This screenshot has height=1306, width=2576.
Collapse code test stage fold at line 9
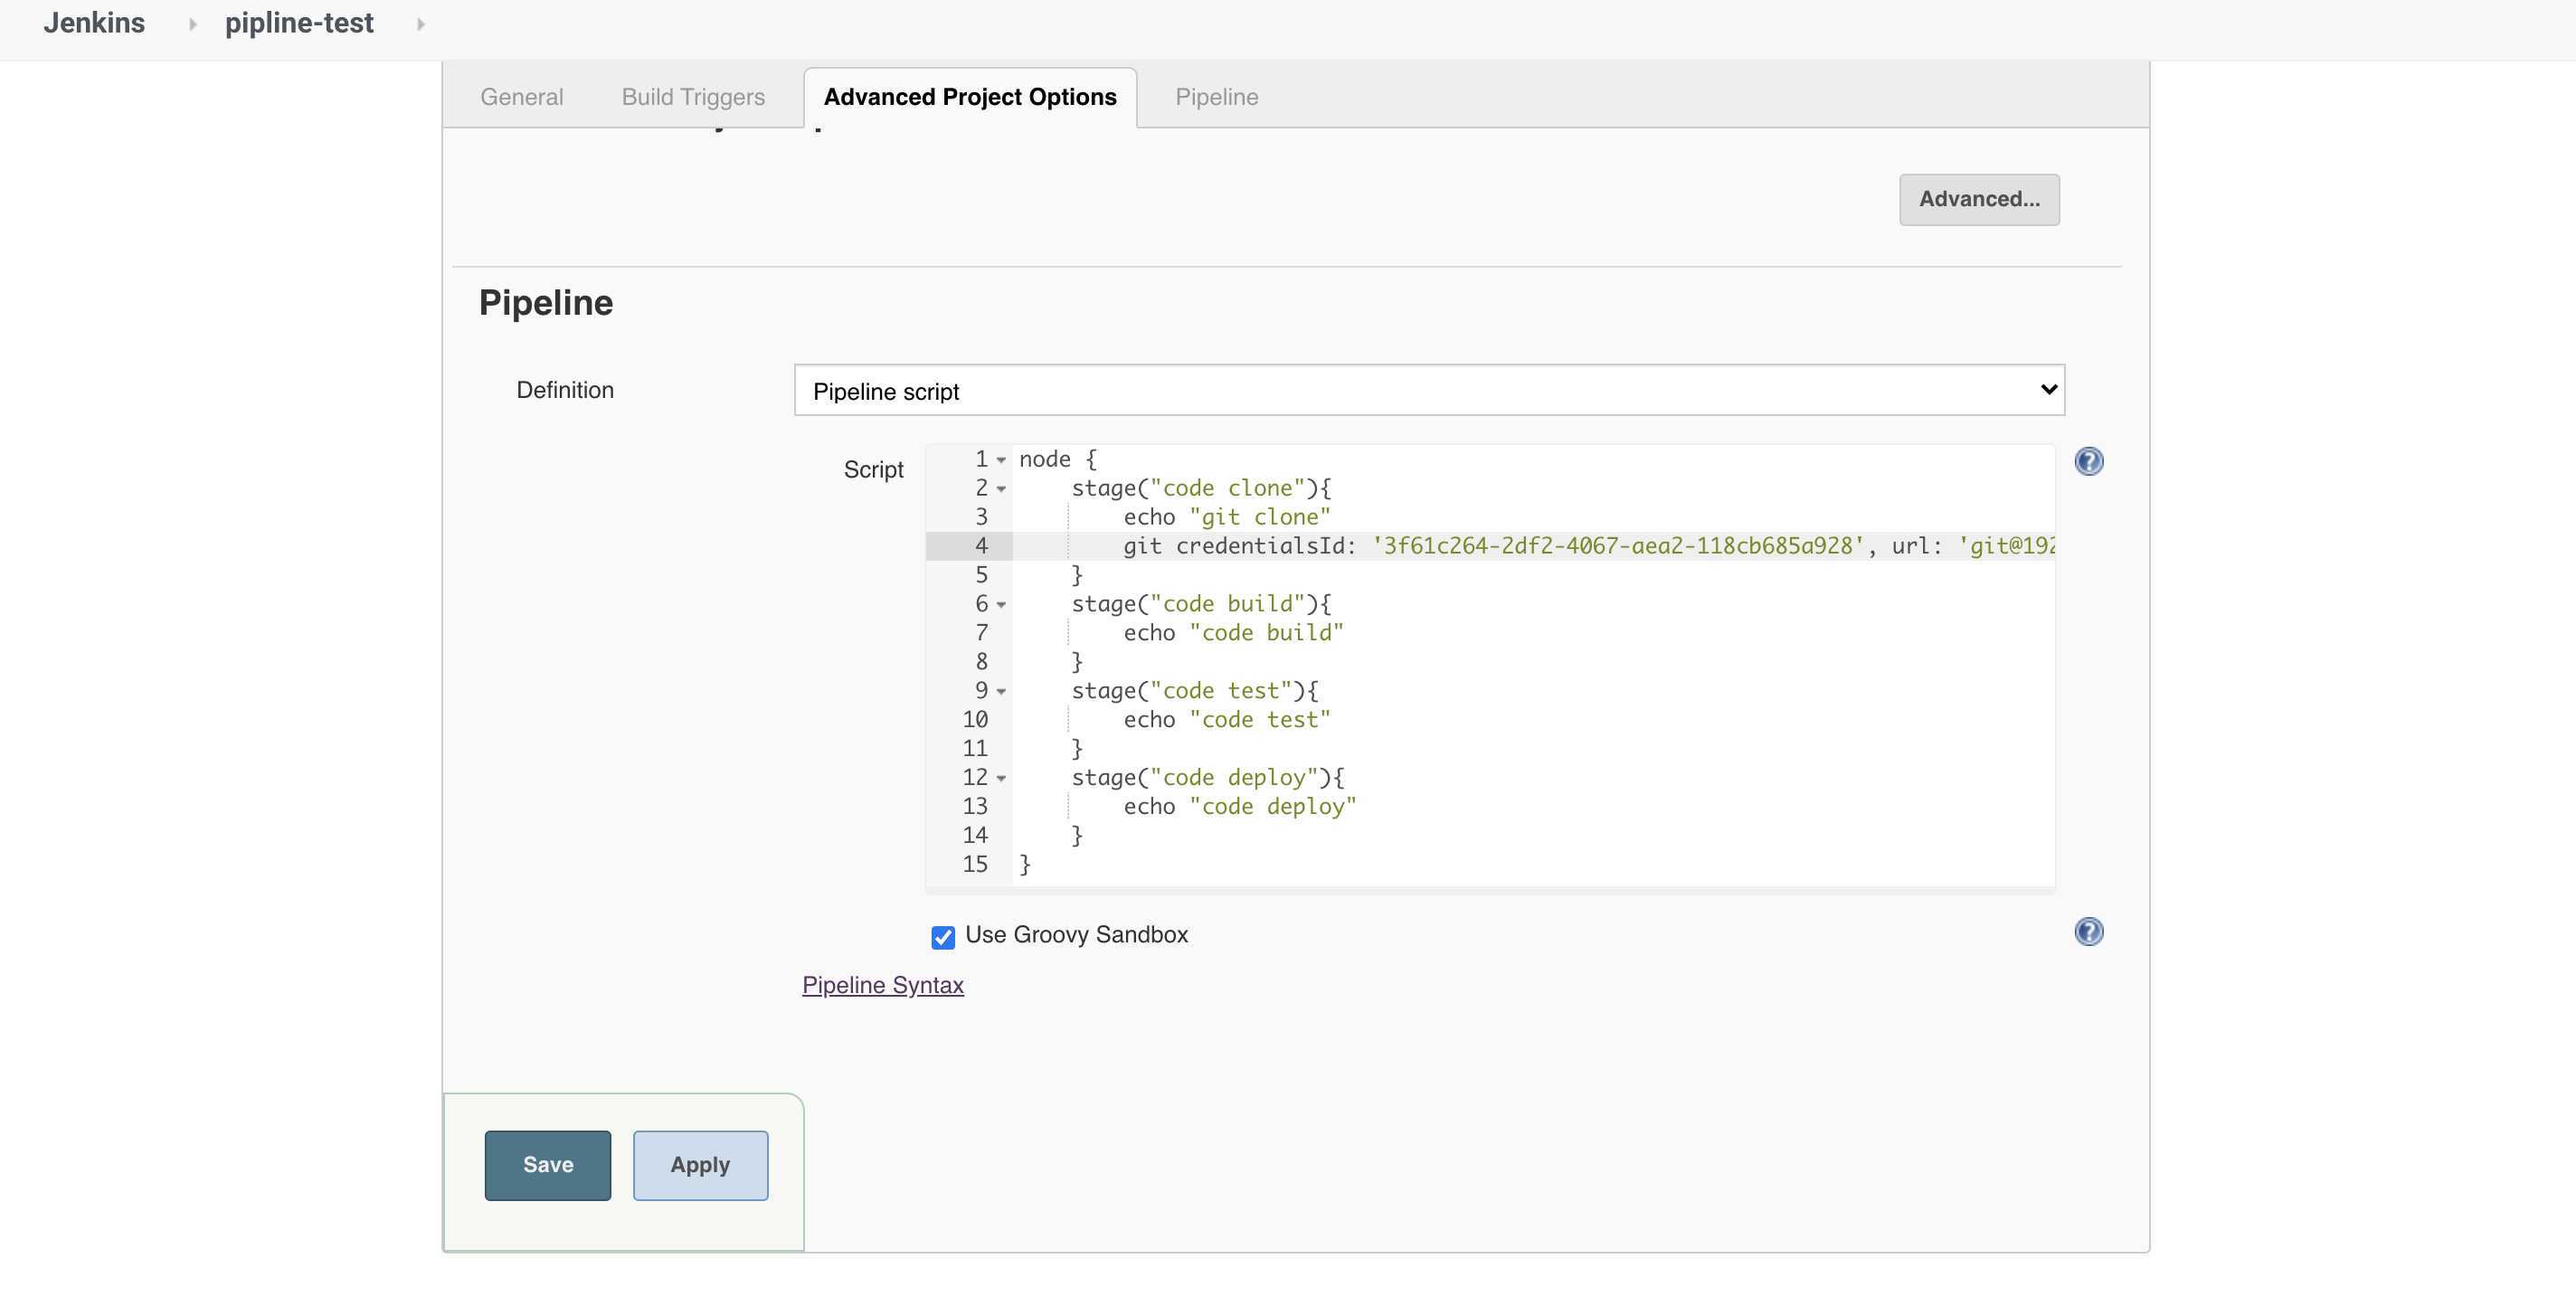(x=1001, y=692)
